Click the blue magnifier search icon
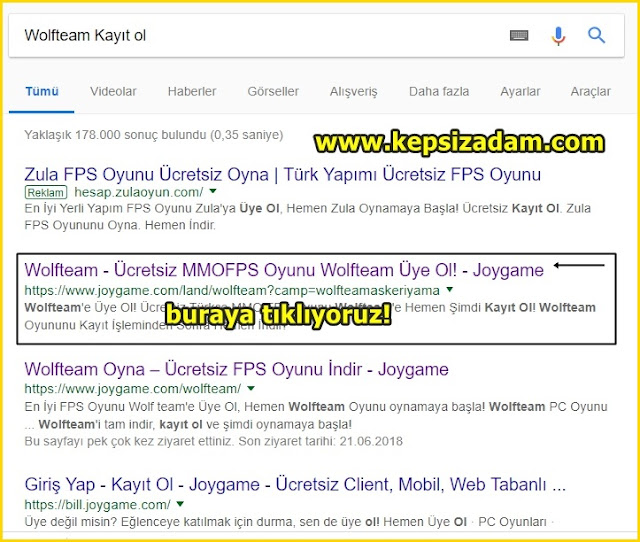The image size is (640, 542). (596, 36)
